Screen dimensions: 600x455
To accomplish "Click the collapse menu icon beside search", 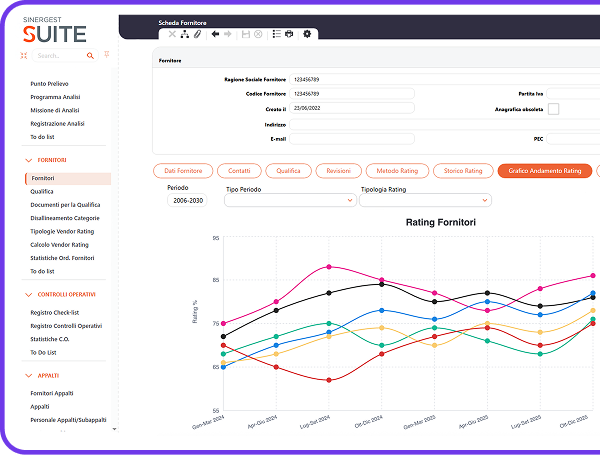I will [25, 56].
